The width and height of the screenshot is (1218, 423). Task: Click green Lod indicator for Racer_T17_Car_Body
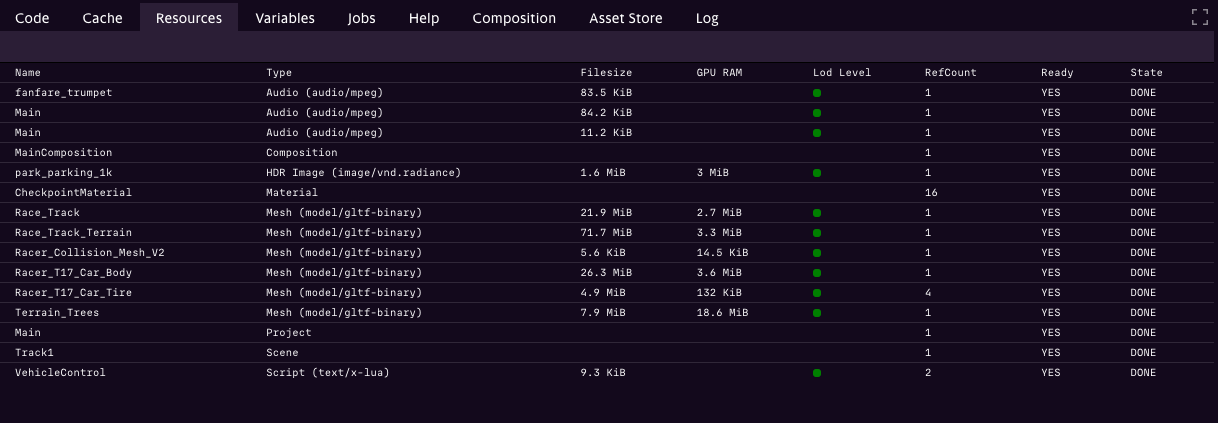(817, 273)
